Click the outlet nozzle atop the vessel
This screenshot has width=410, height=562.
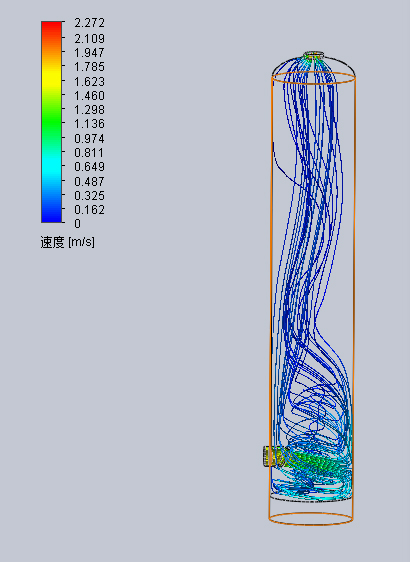(x=314, y=55)
